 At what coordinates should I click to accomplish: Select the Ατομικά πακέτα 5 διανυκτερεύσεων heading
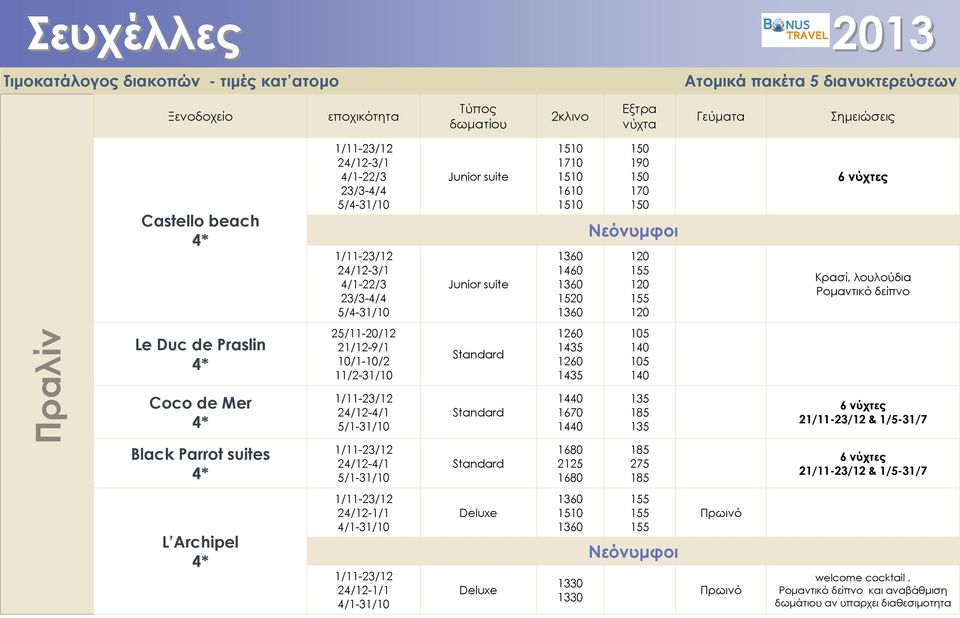[820, 81]
